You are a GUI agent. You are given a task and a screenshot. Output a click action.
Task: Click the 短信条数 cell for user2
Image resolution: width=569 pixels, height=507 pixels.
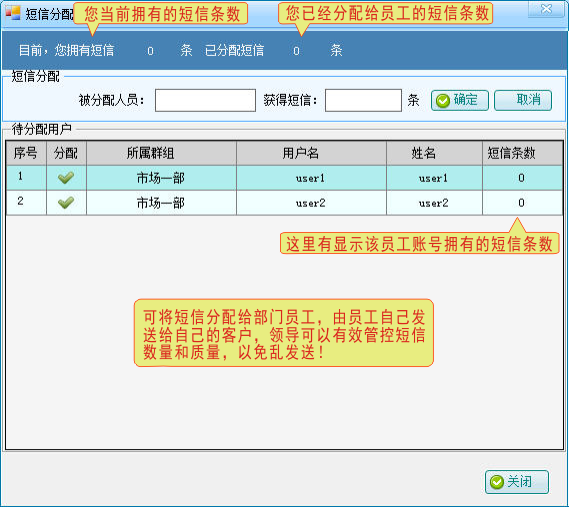tap(523, 203)
